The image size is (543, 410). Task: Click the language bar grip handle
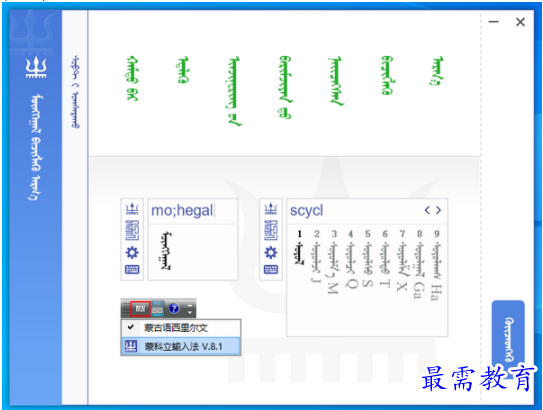126,309
